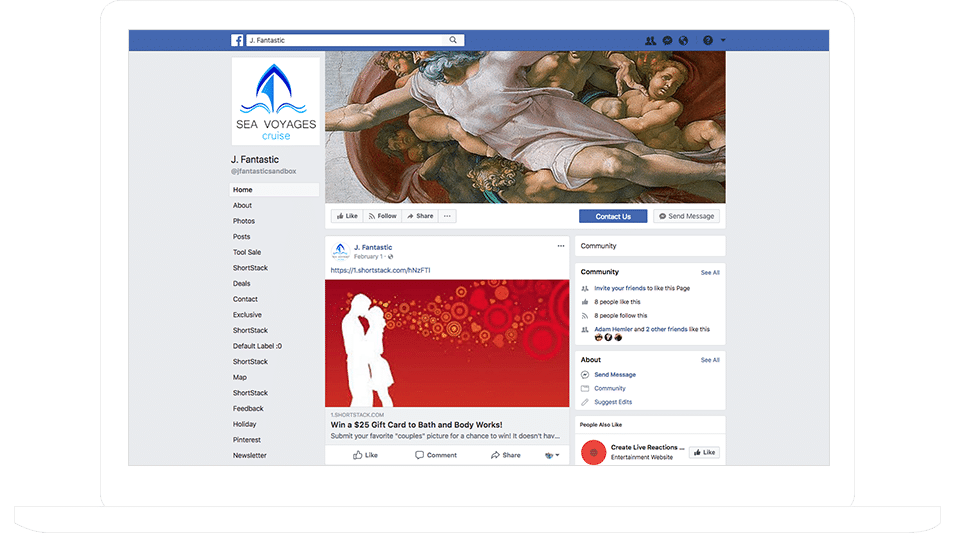Click See All in Community section
The height and width of the screenshot is (534, 955).
(710, 273)
